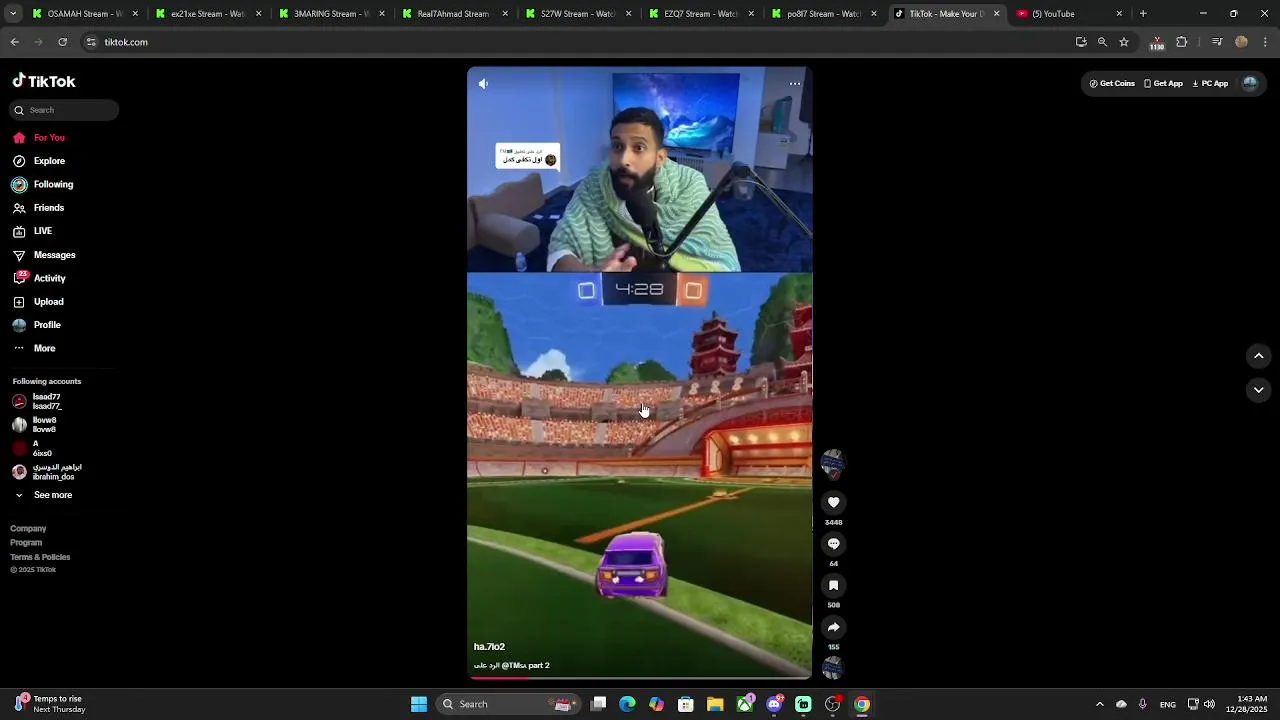Image resolution: width=1280 pixels, height=720 pixels.
Task: Open followed account lsaad77
Action: coord(38,402)
